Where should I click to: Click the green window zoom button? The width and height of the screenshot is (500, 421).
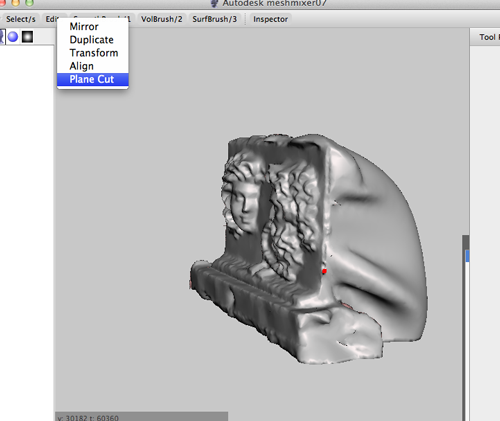tap(30, 3)
